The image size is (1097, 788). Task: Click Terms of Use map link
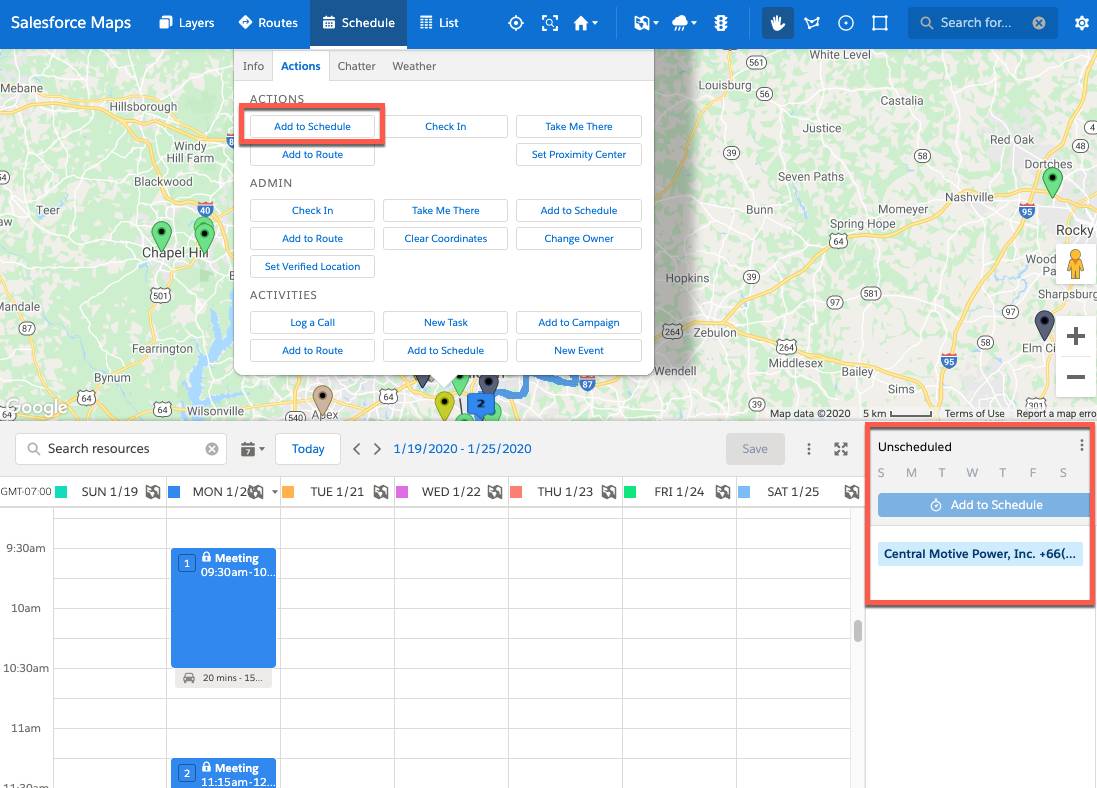pos(974,414)
